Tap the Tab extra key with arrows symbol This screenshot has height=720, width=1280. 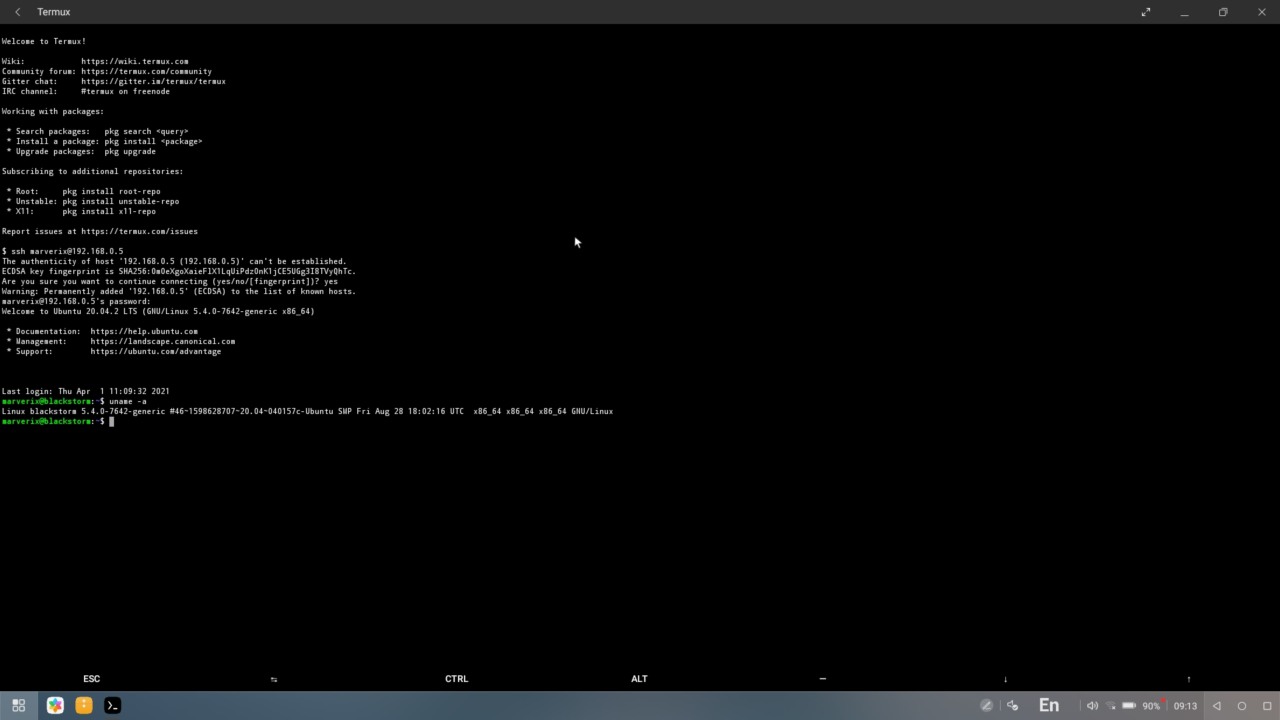pyautogui.click(x=274, y=679)
